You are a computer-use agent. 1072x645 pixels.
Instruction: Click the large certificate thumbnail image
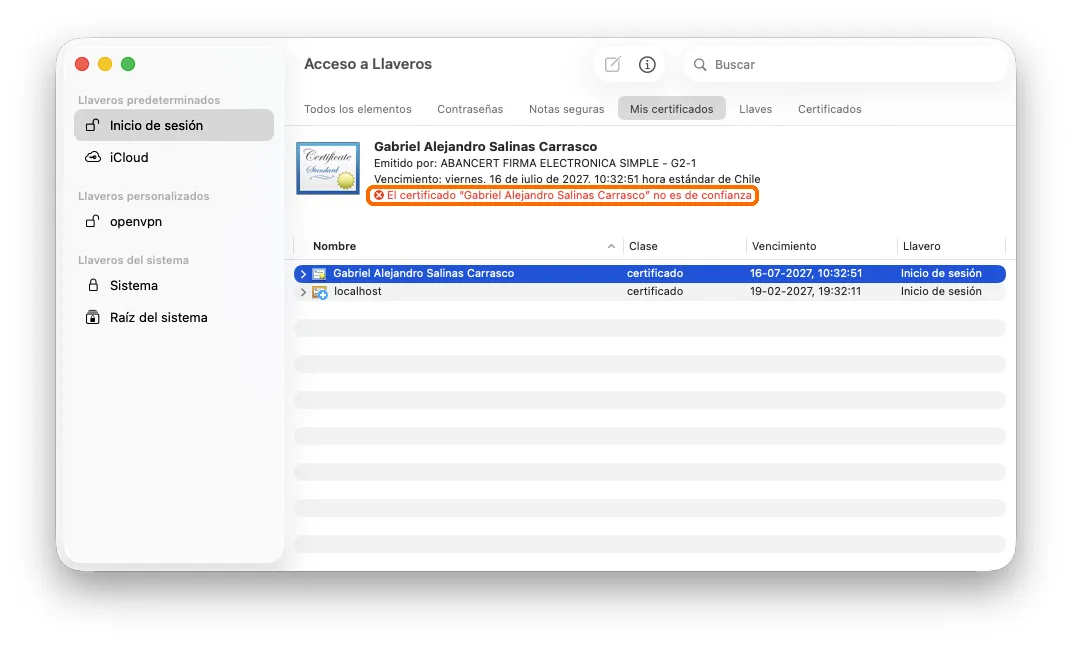tap(328, 168)
